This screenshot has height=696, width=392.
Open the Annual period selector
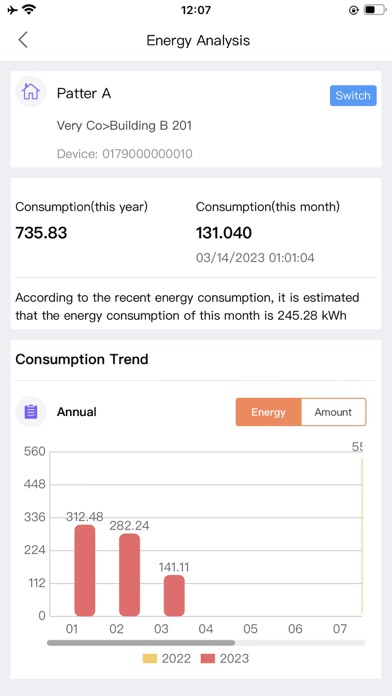coord(76,412)
